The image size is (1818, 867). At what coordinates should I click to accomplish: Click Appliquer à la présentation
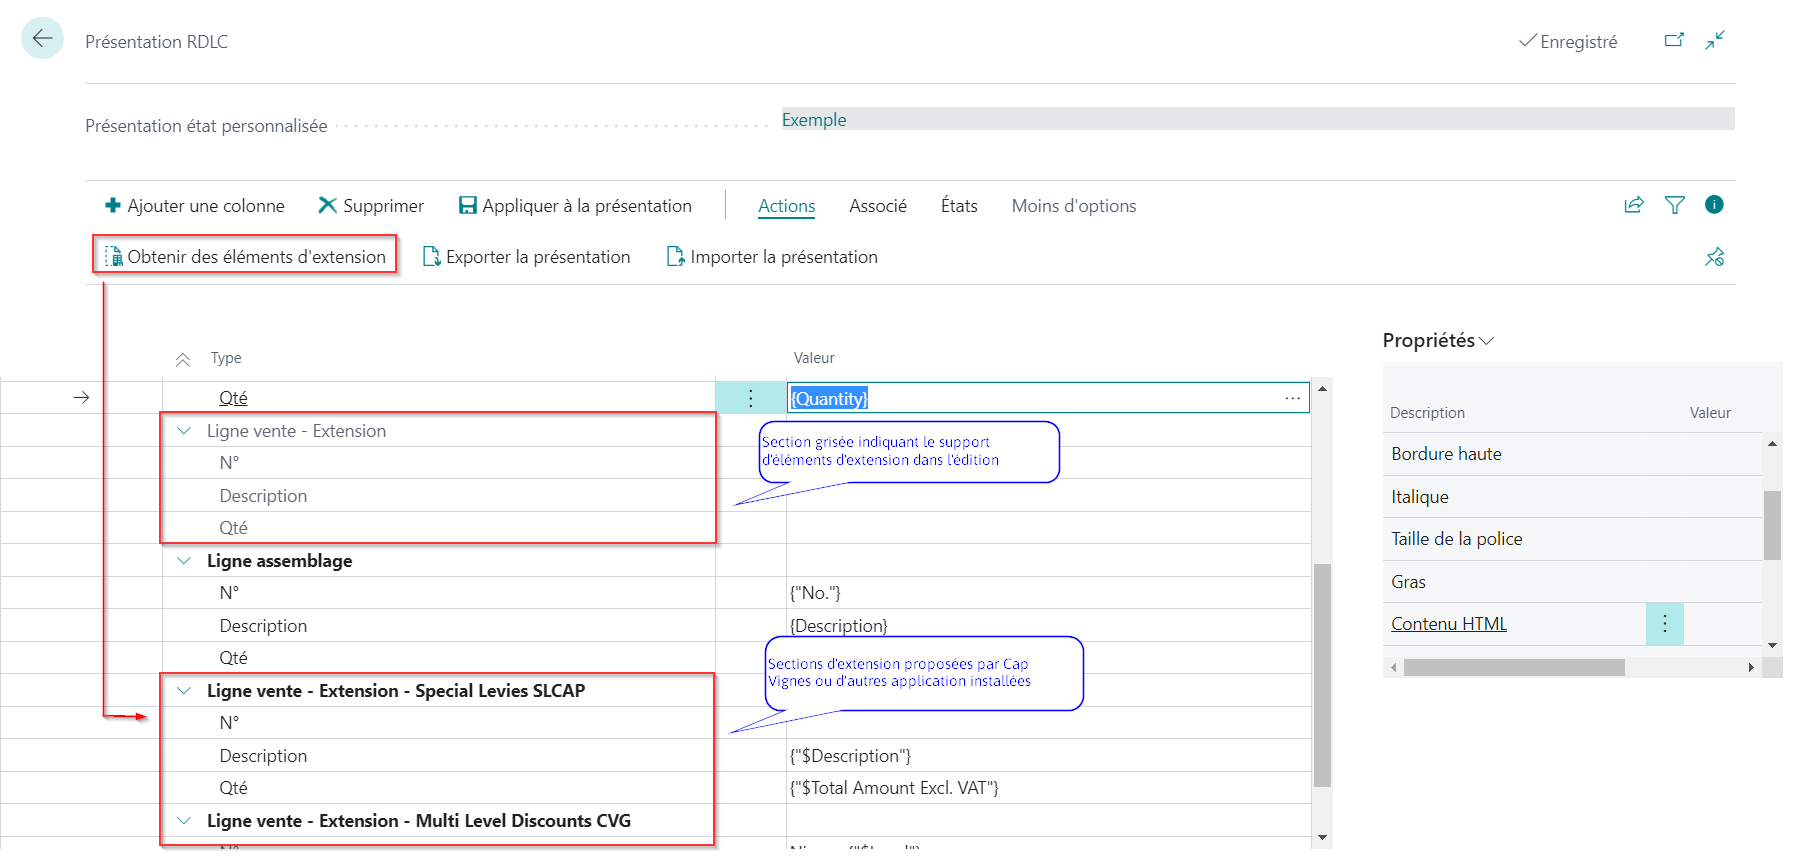coord(575,205)
